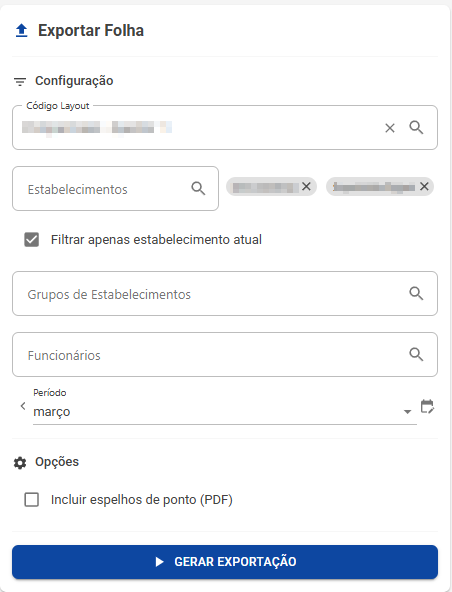Image resolution: width=452 pixels, height=592 pixels.
Task: Click the Estabelecimentos search magnifier
Action: (198, 188)
